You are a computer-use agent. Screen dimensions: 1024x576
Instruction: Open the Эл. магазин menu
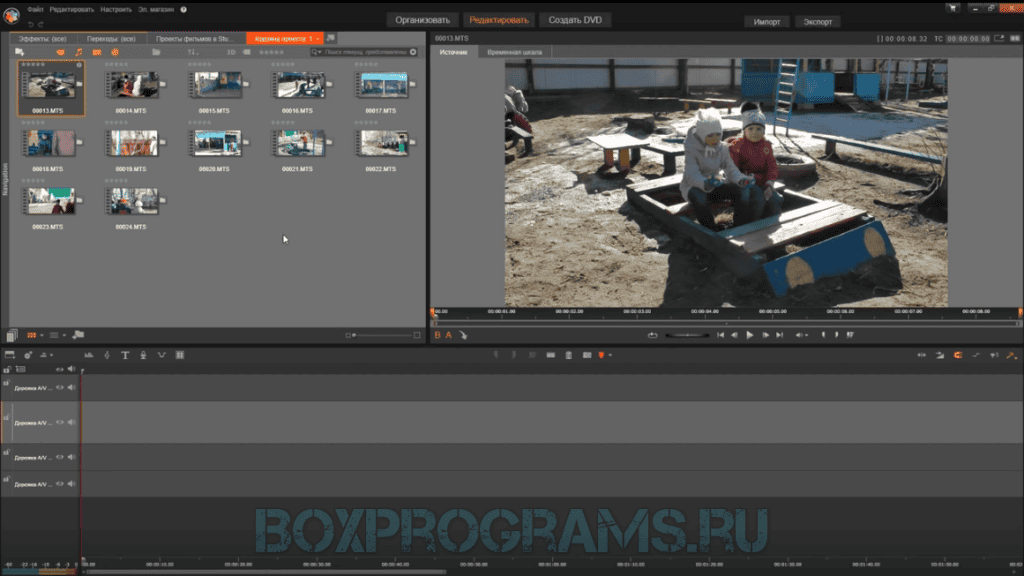155,9
